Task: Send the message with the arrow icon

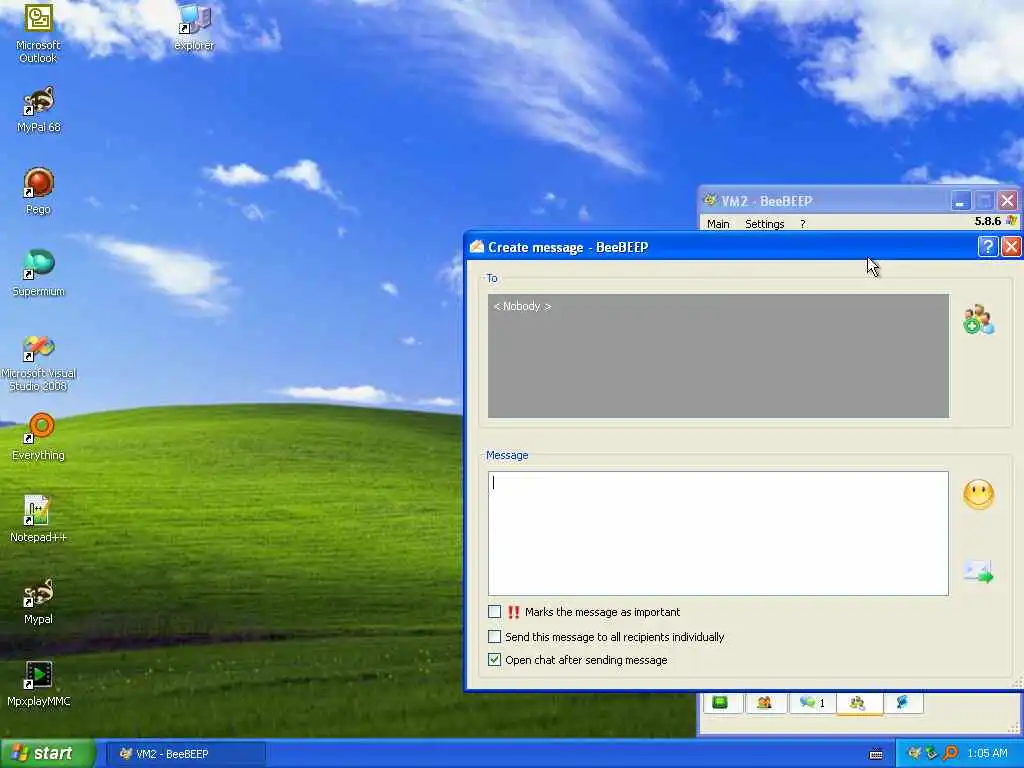Action: click(978, 572)
